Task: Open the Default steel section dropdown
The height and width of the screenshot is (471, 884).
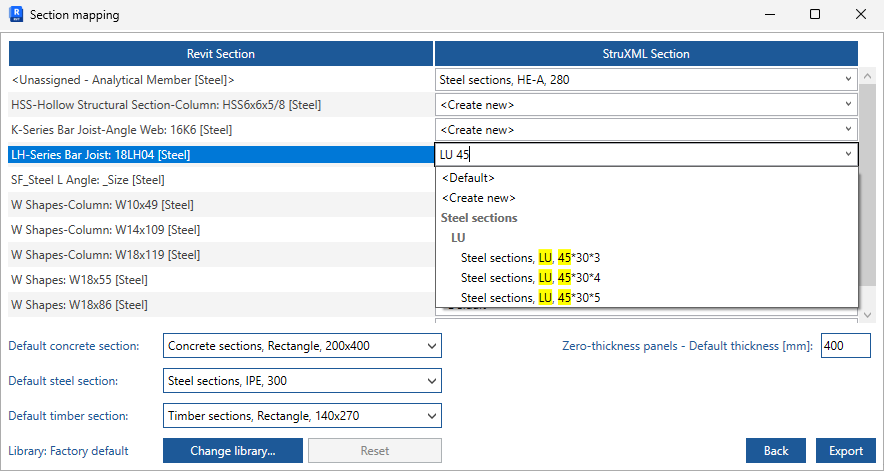Action: pos(302,381)
